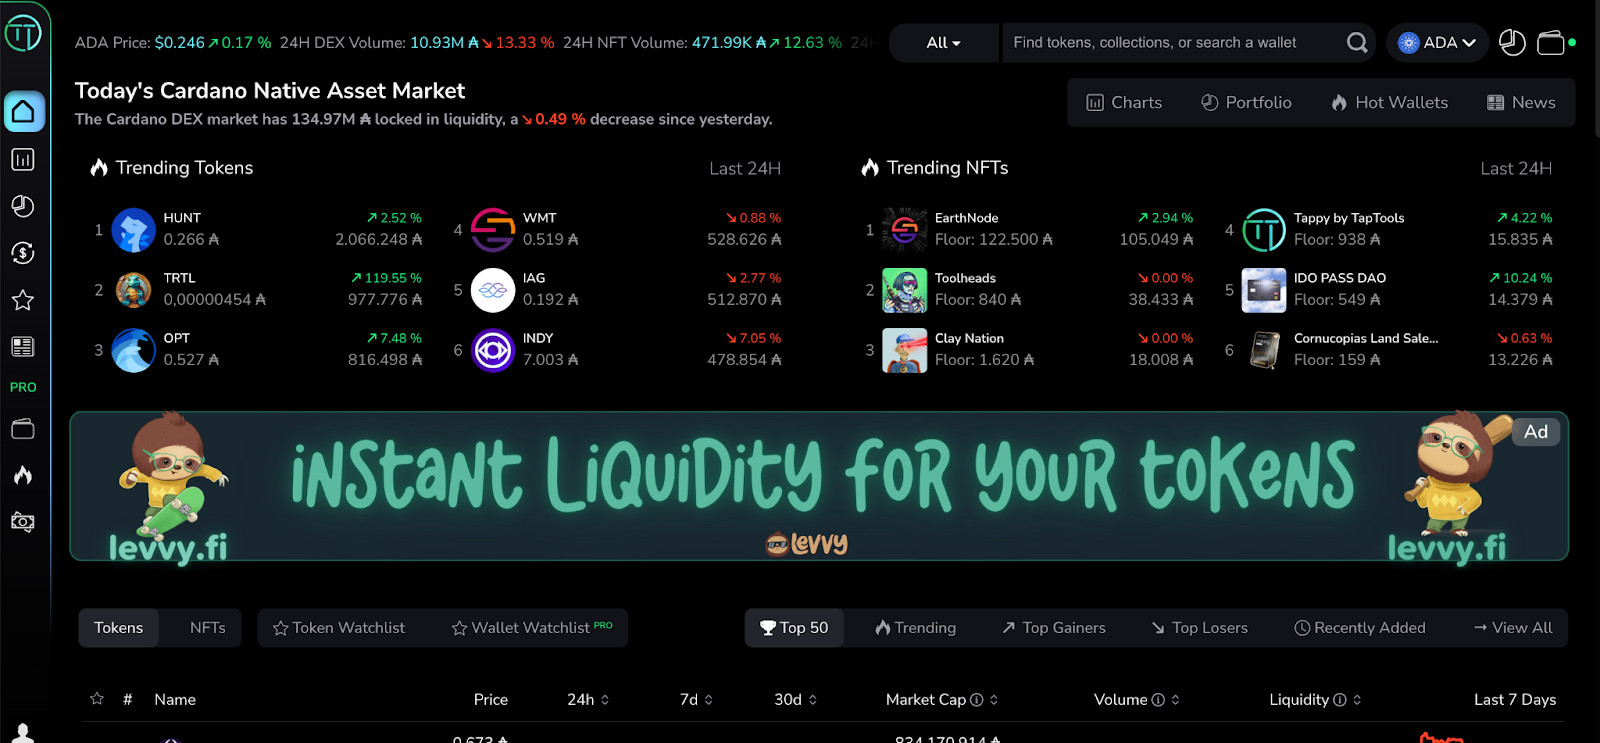This screenshot has height=743, width=1600.
Task: Open Toolheads NFT collection
Action: 1029,289
